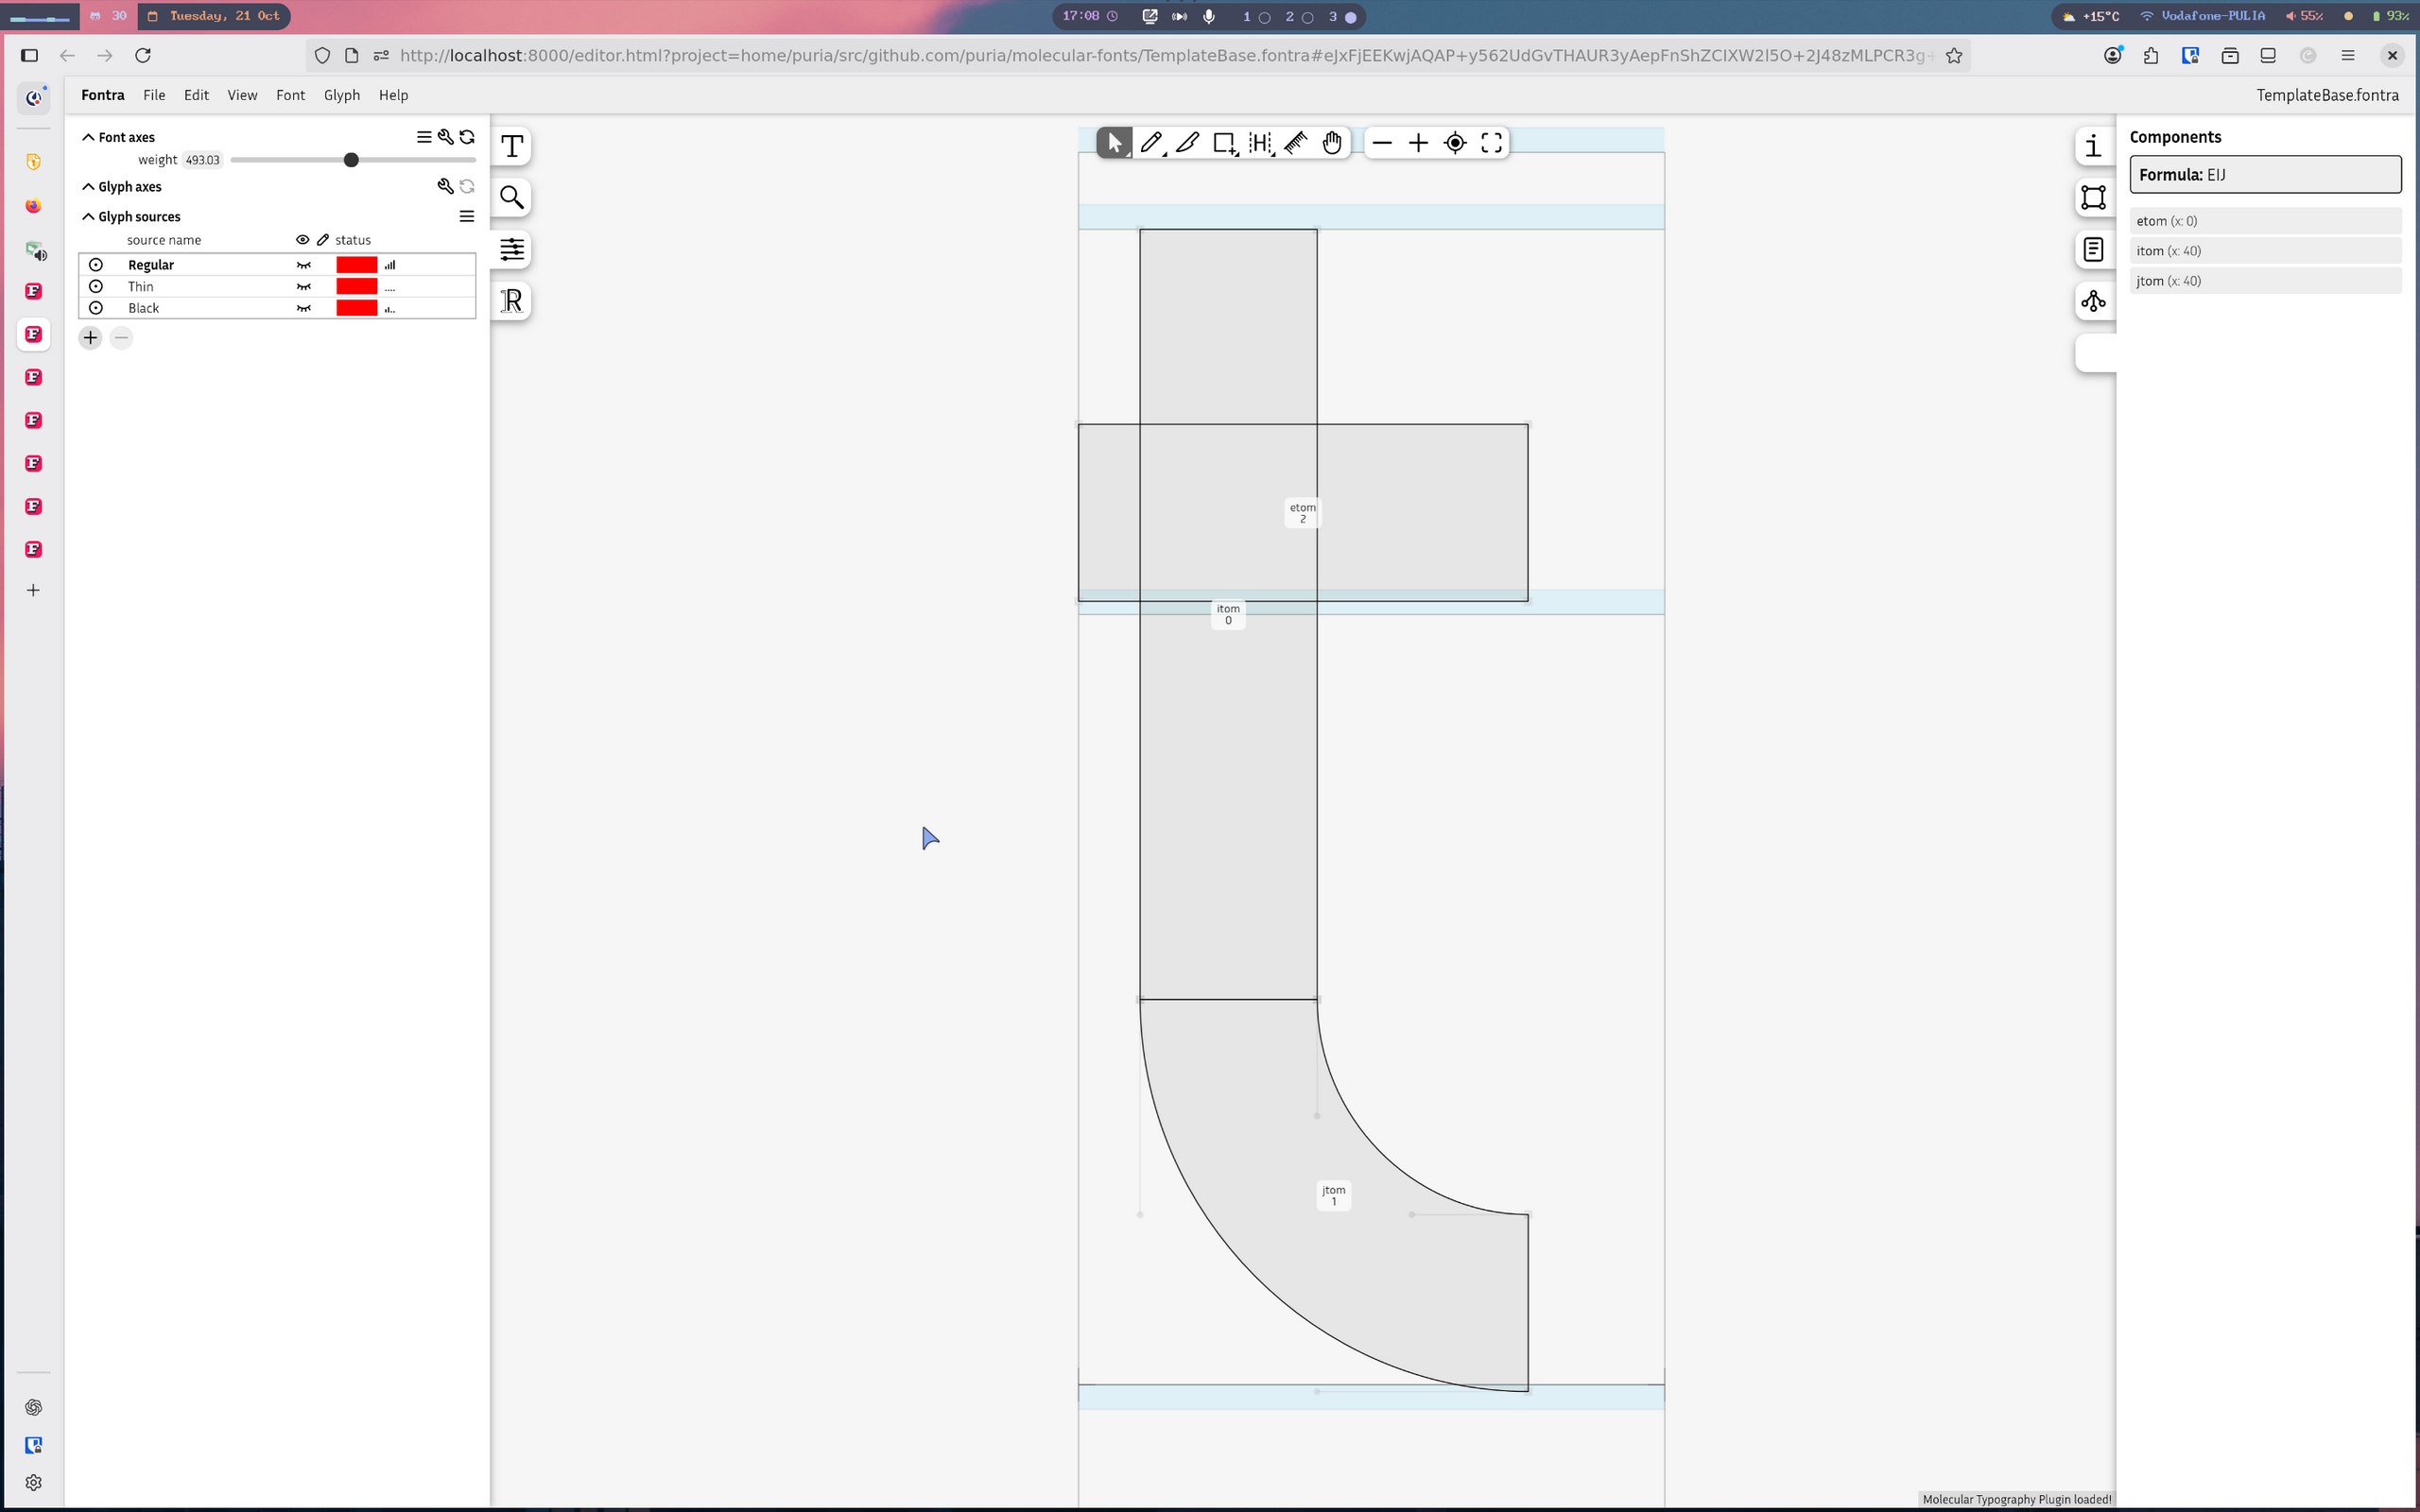Select the Ruler power tool
Screen dimensions: 2420x1512
tap(1296, 143)
